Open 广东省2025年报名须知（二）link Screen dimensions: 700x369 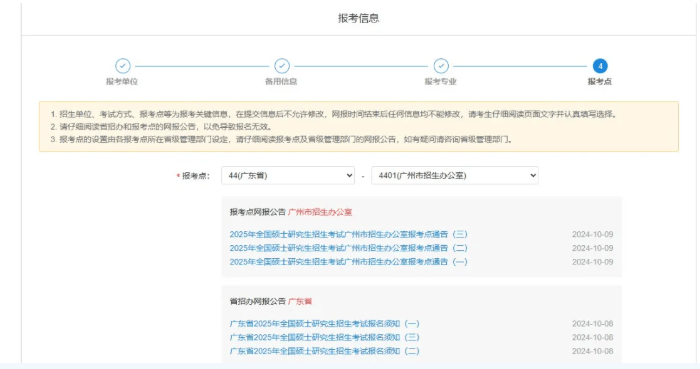(x=325, y=351)
